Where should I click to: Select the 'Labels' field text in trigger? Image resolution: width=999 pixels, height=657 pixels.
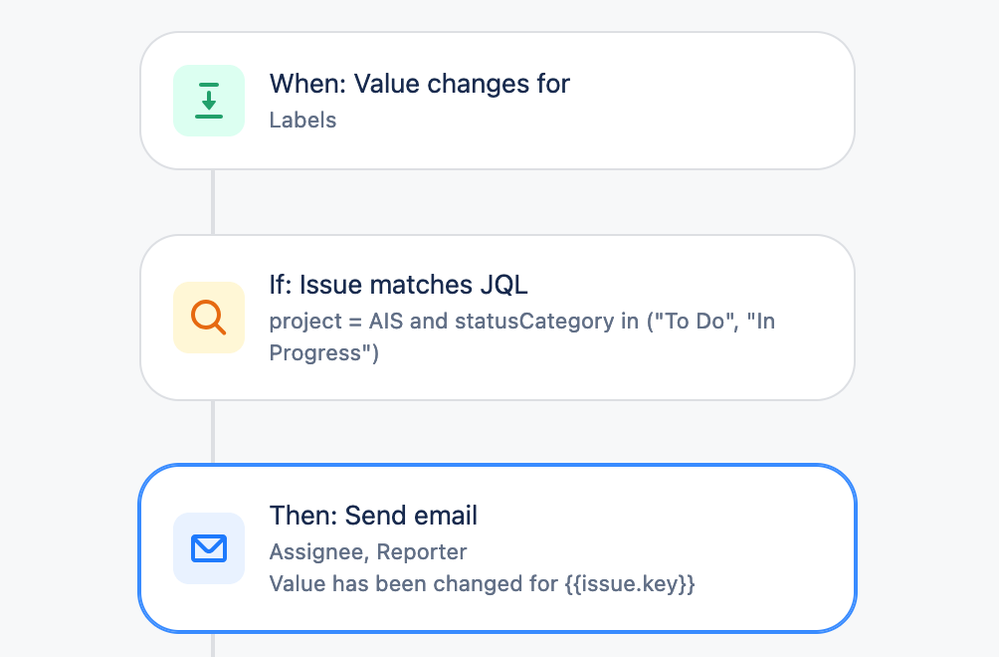tap(302, 121)
